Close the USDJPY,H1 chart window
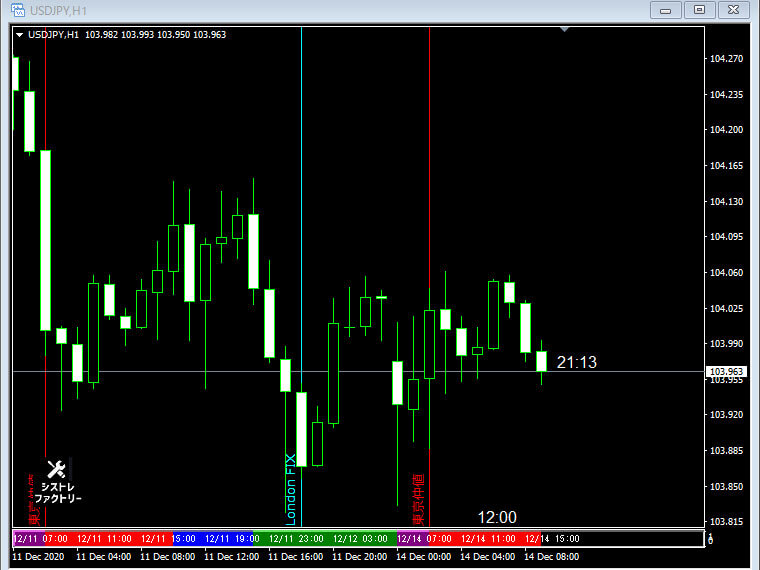The width and height of the screenshot is (760, 570). click(734, 10)
